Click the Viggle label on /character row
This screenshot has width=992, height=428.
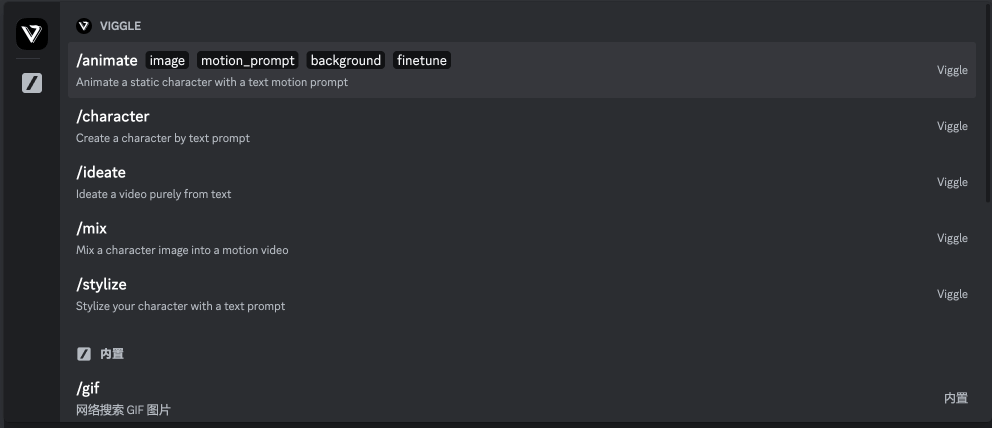952,126
